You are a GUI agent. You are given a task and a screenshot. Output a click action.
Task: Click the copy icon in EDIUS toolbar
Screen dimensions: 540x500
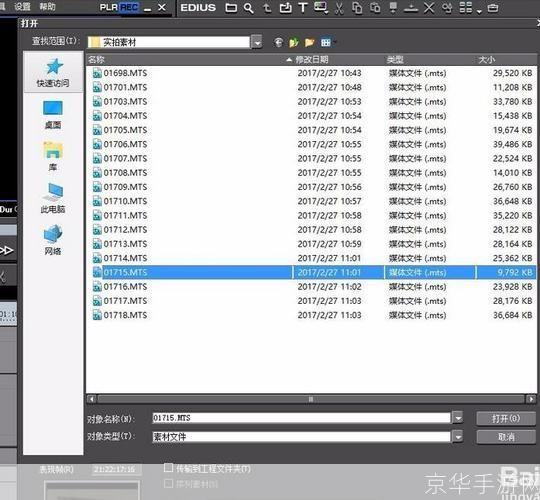coord(357,8)
